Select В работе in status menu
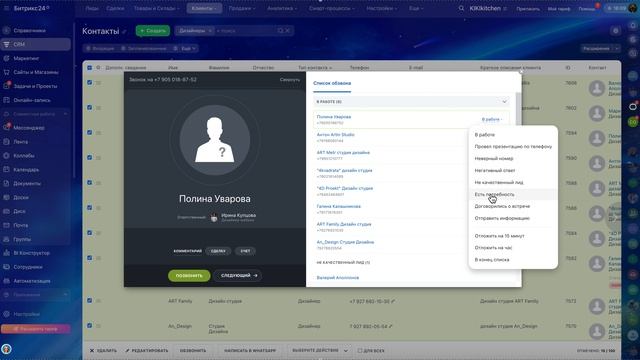The width and height of the screenshot is (640, 360). 484,135
